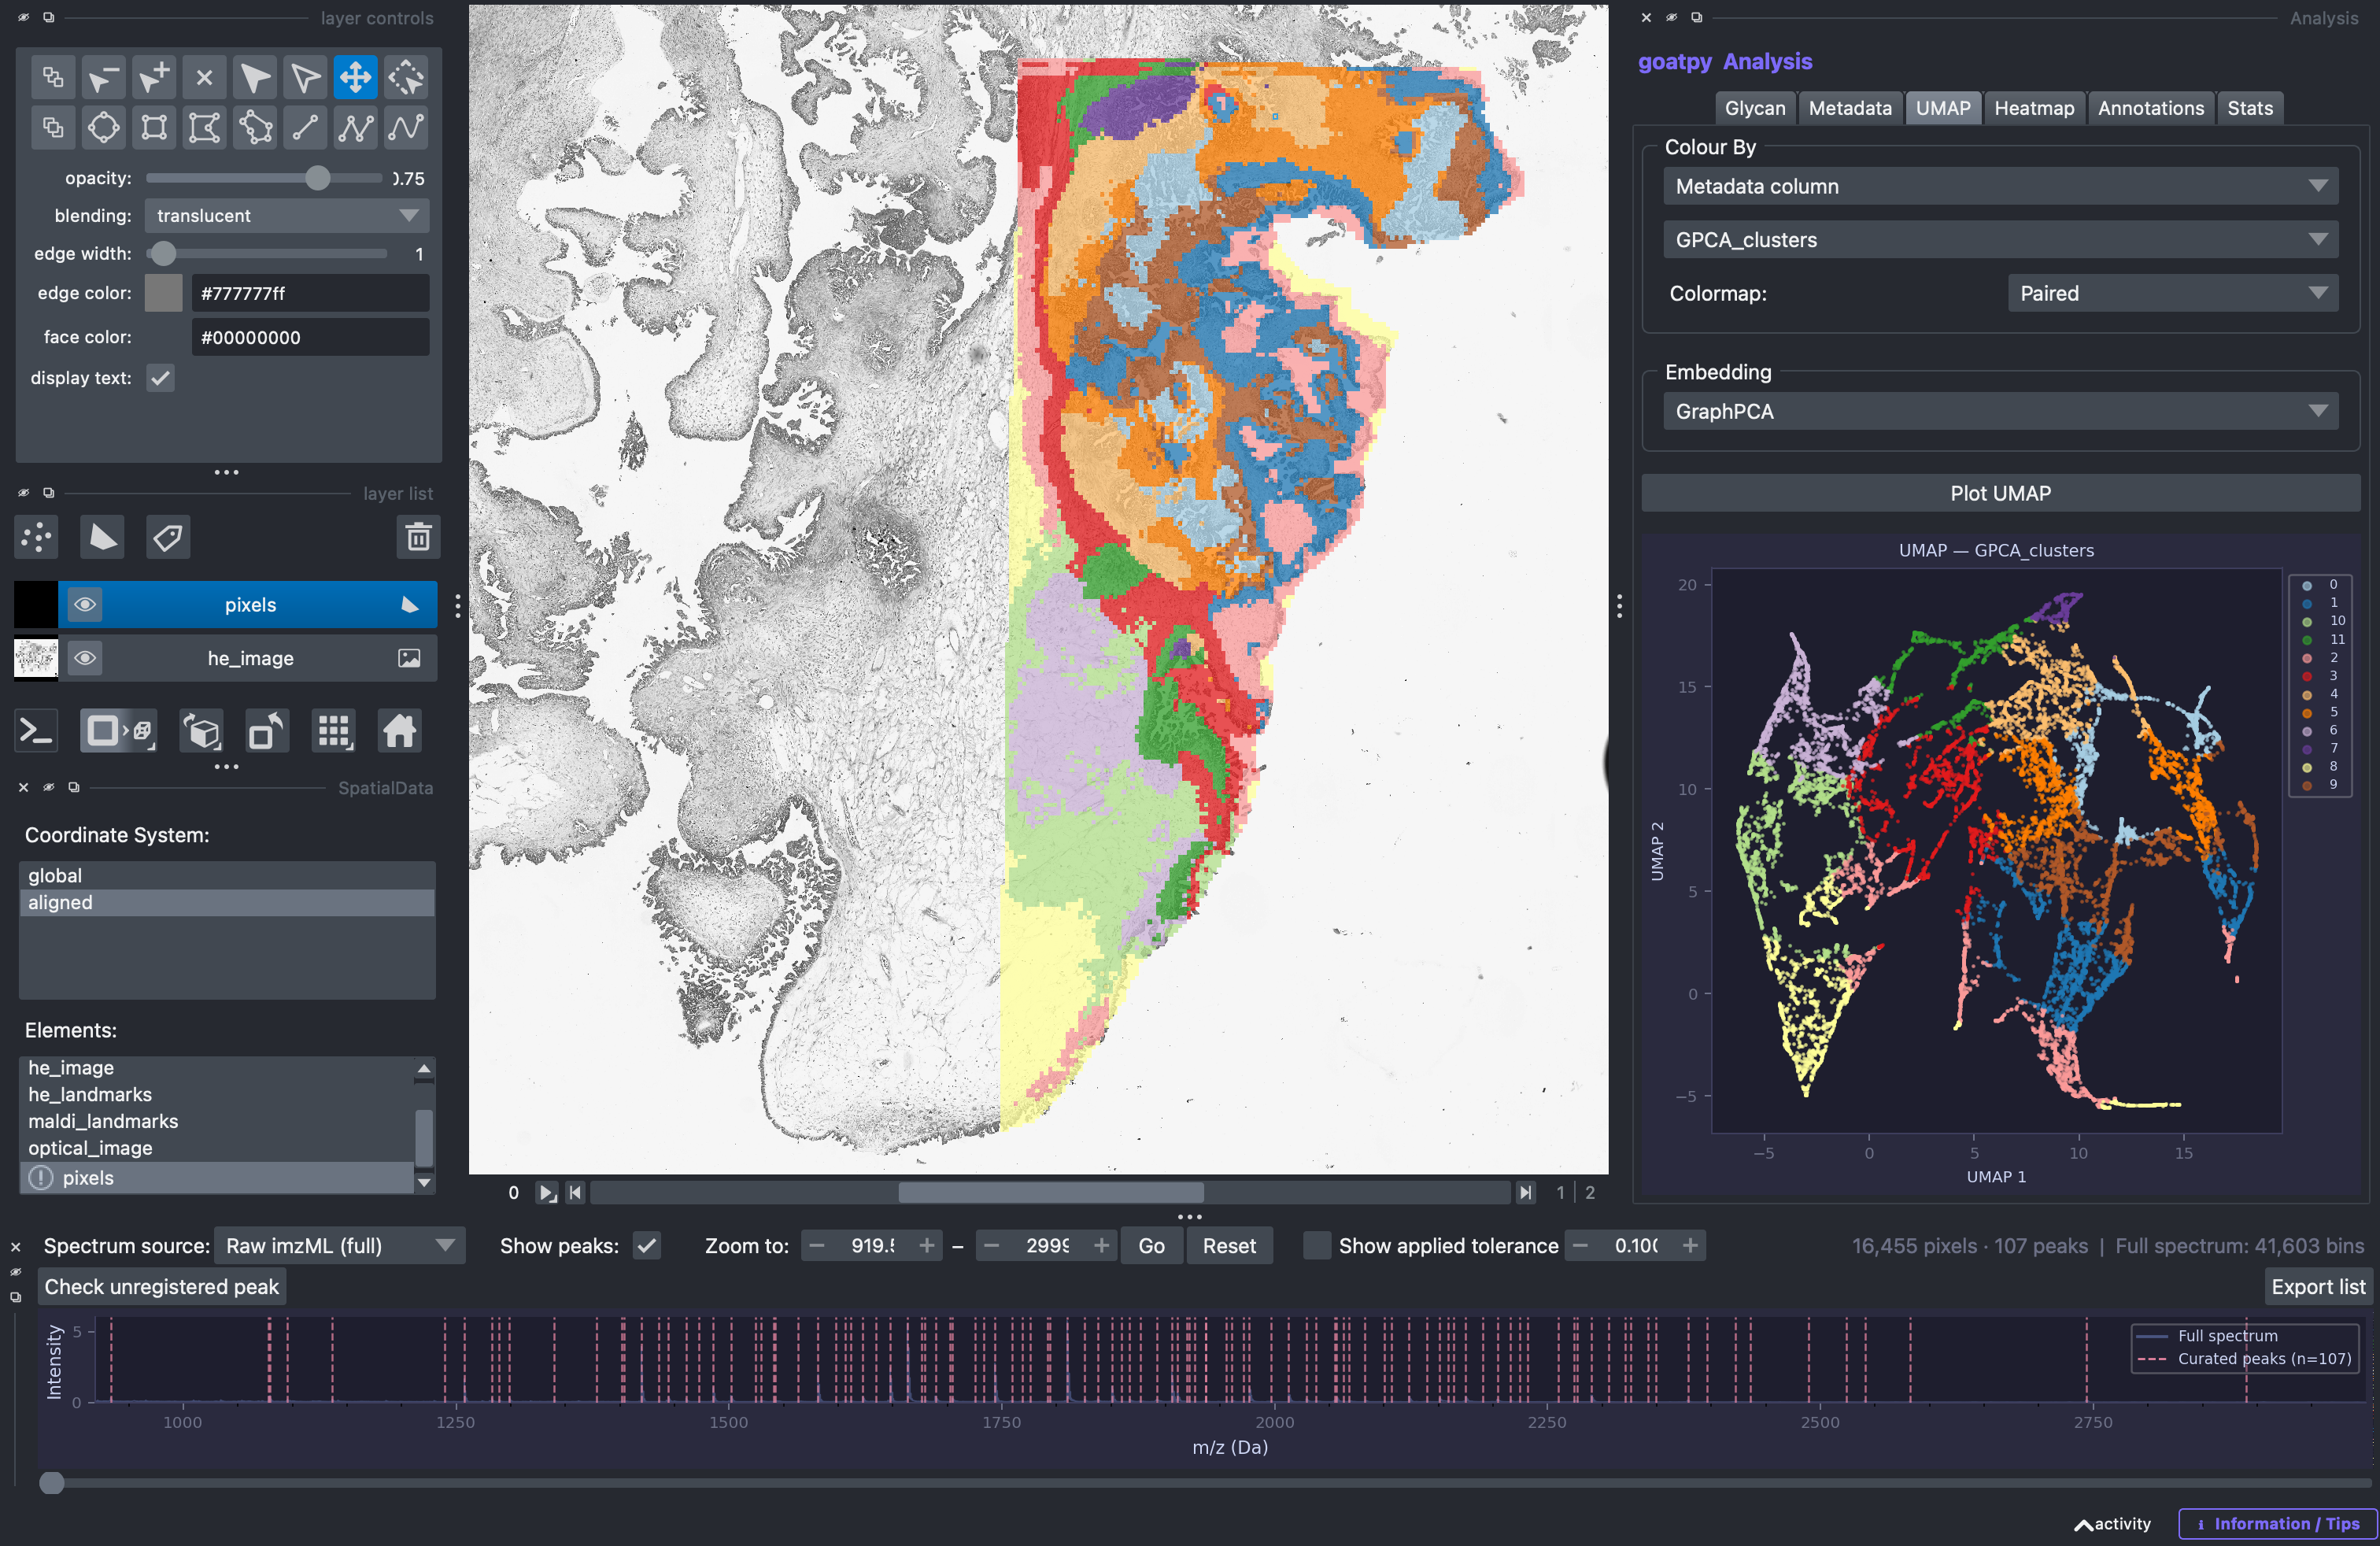Image resolution: width=2380 pixels, height=1546 pixels.
Task: Click the spectrum range slider handle
Action: coord(51,1483)
